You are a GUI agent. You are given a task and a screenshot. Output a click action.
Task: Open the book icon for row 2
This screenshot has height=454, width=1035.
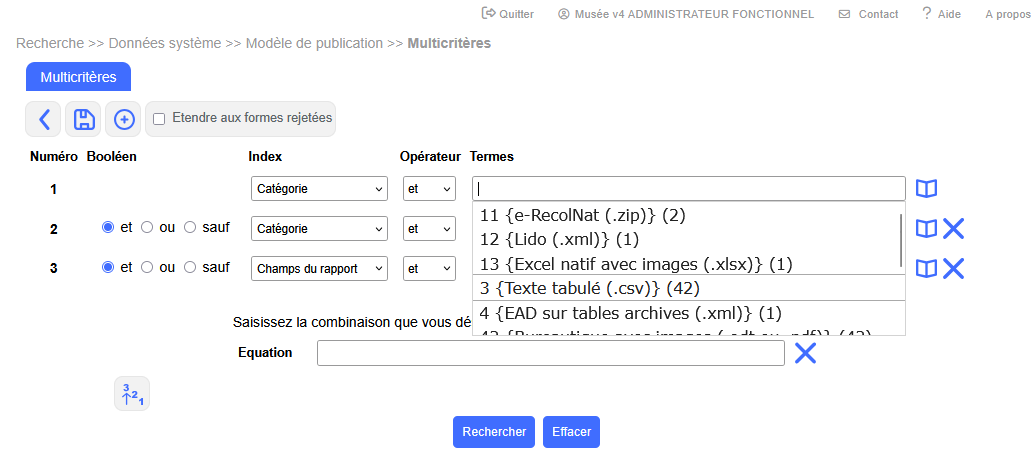point(927,229)
